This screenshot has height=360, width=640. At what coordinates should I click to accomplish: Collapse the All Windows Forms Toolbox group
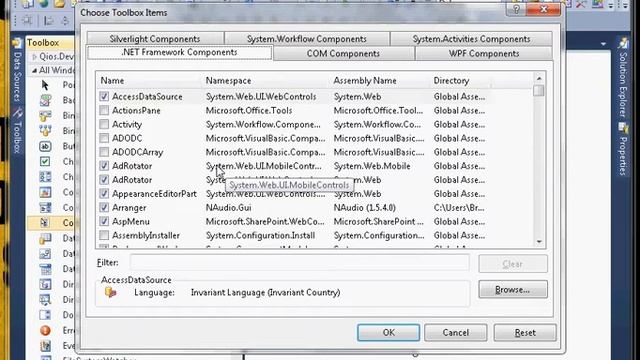coord(34,70)
